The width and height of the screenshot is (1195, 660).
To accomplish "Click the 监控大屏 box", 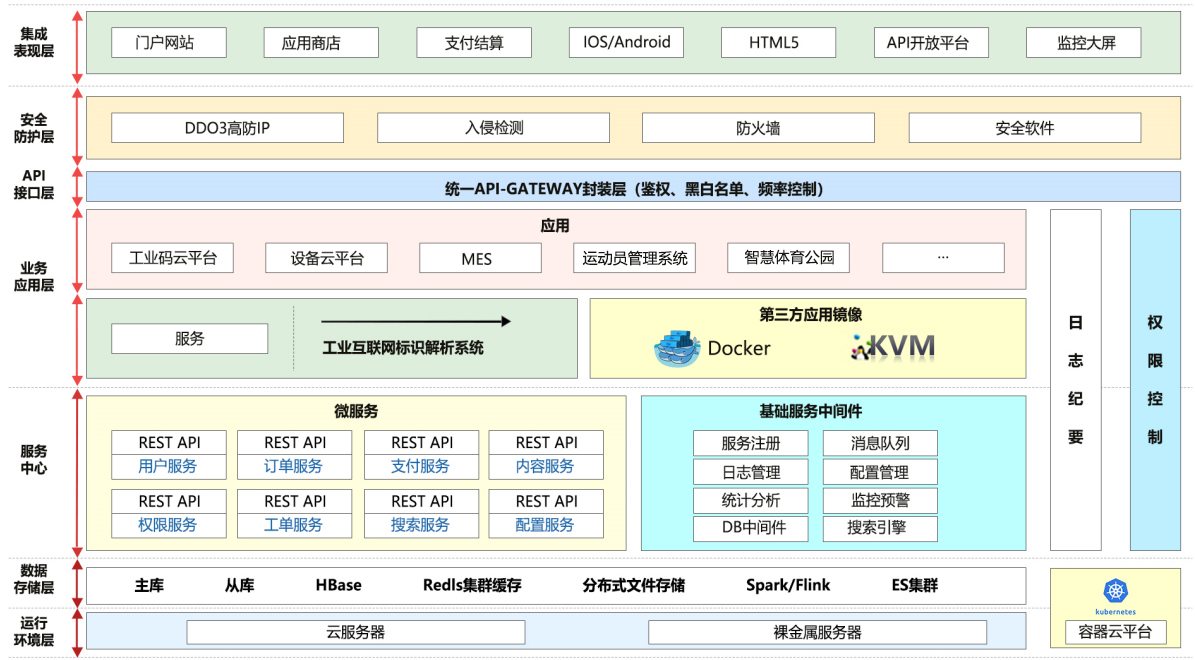I will (x=1084, y=43).
